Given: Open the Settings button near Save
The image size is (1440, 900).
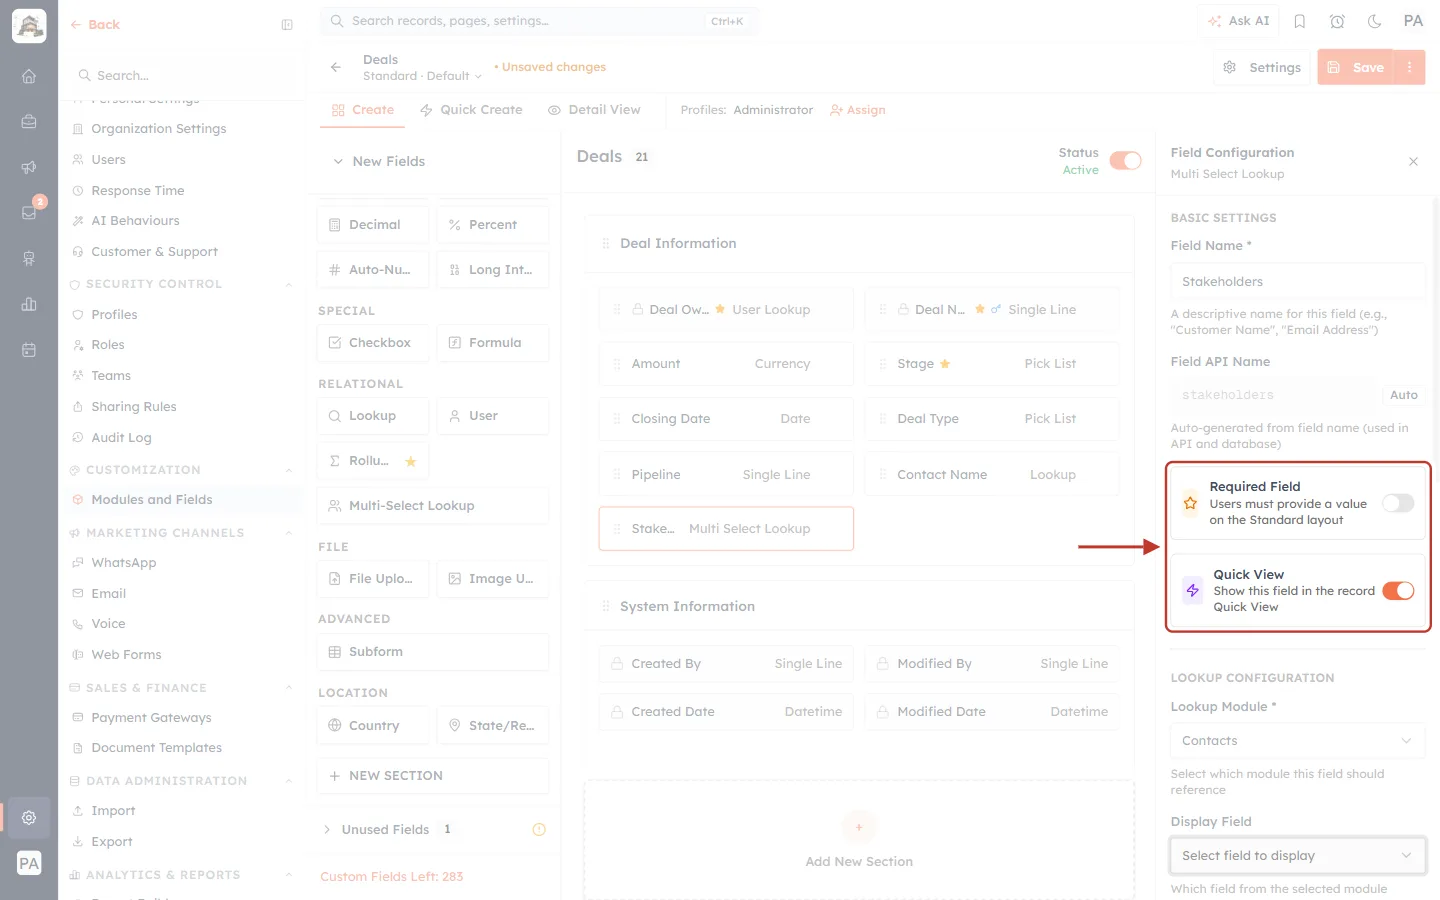Looking at the screenshot, I should point(1262,67).
